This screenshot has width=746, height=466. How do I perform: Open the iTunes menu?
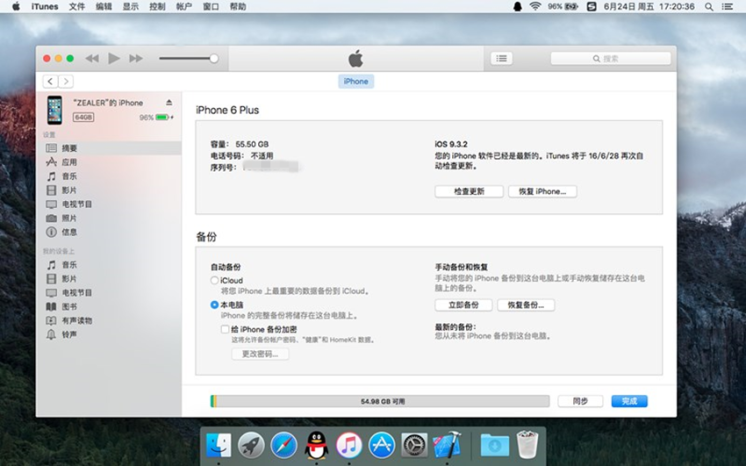45,6
